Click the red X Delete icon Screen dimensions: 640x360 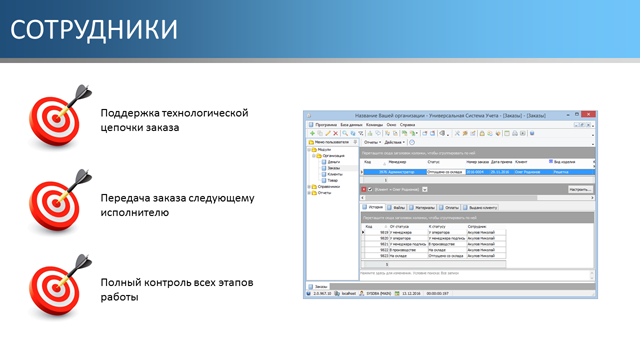336,133
